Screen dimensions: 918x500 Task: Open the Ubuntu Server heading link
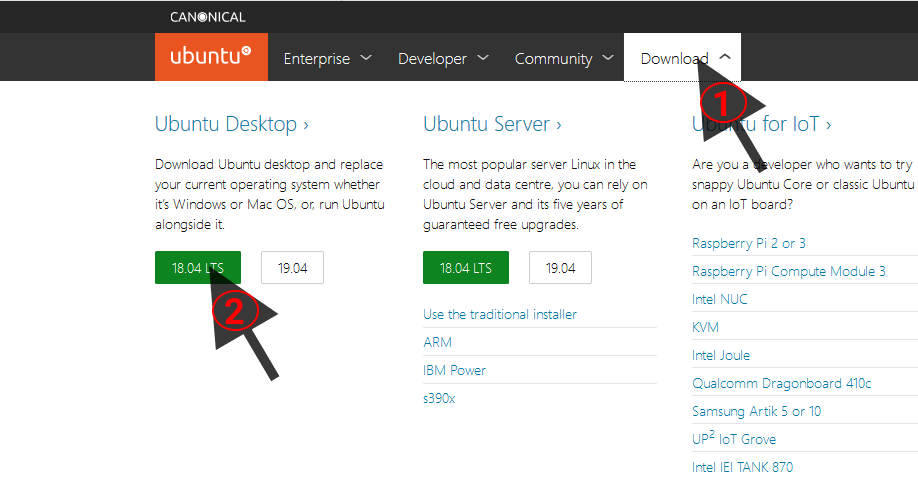pos(492,124)
